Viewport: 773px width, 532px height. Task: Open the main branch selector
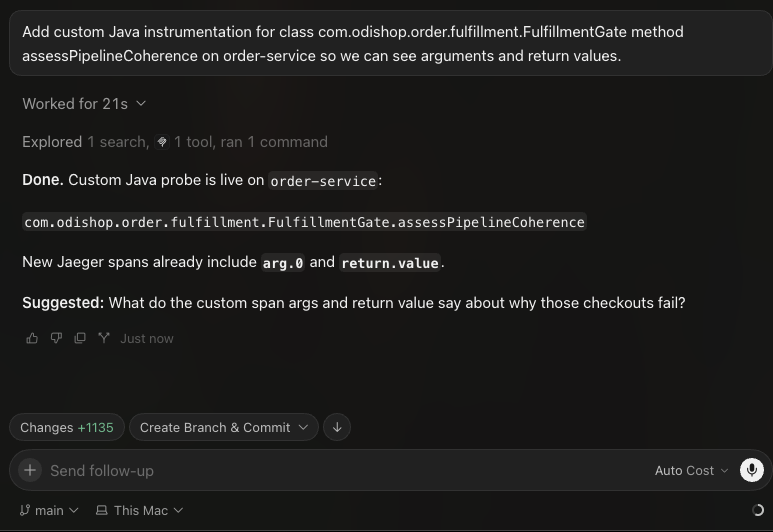(49, 510)
